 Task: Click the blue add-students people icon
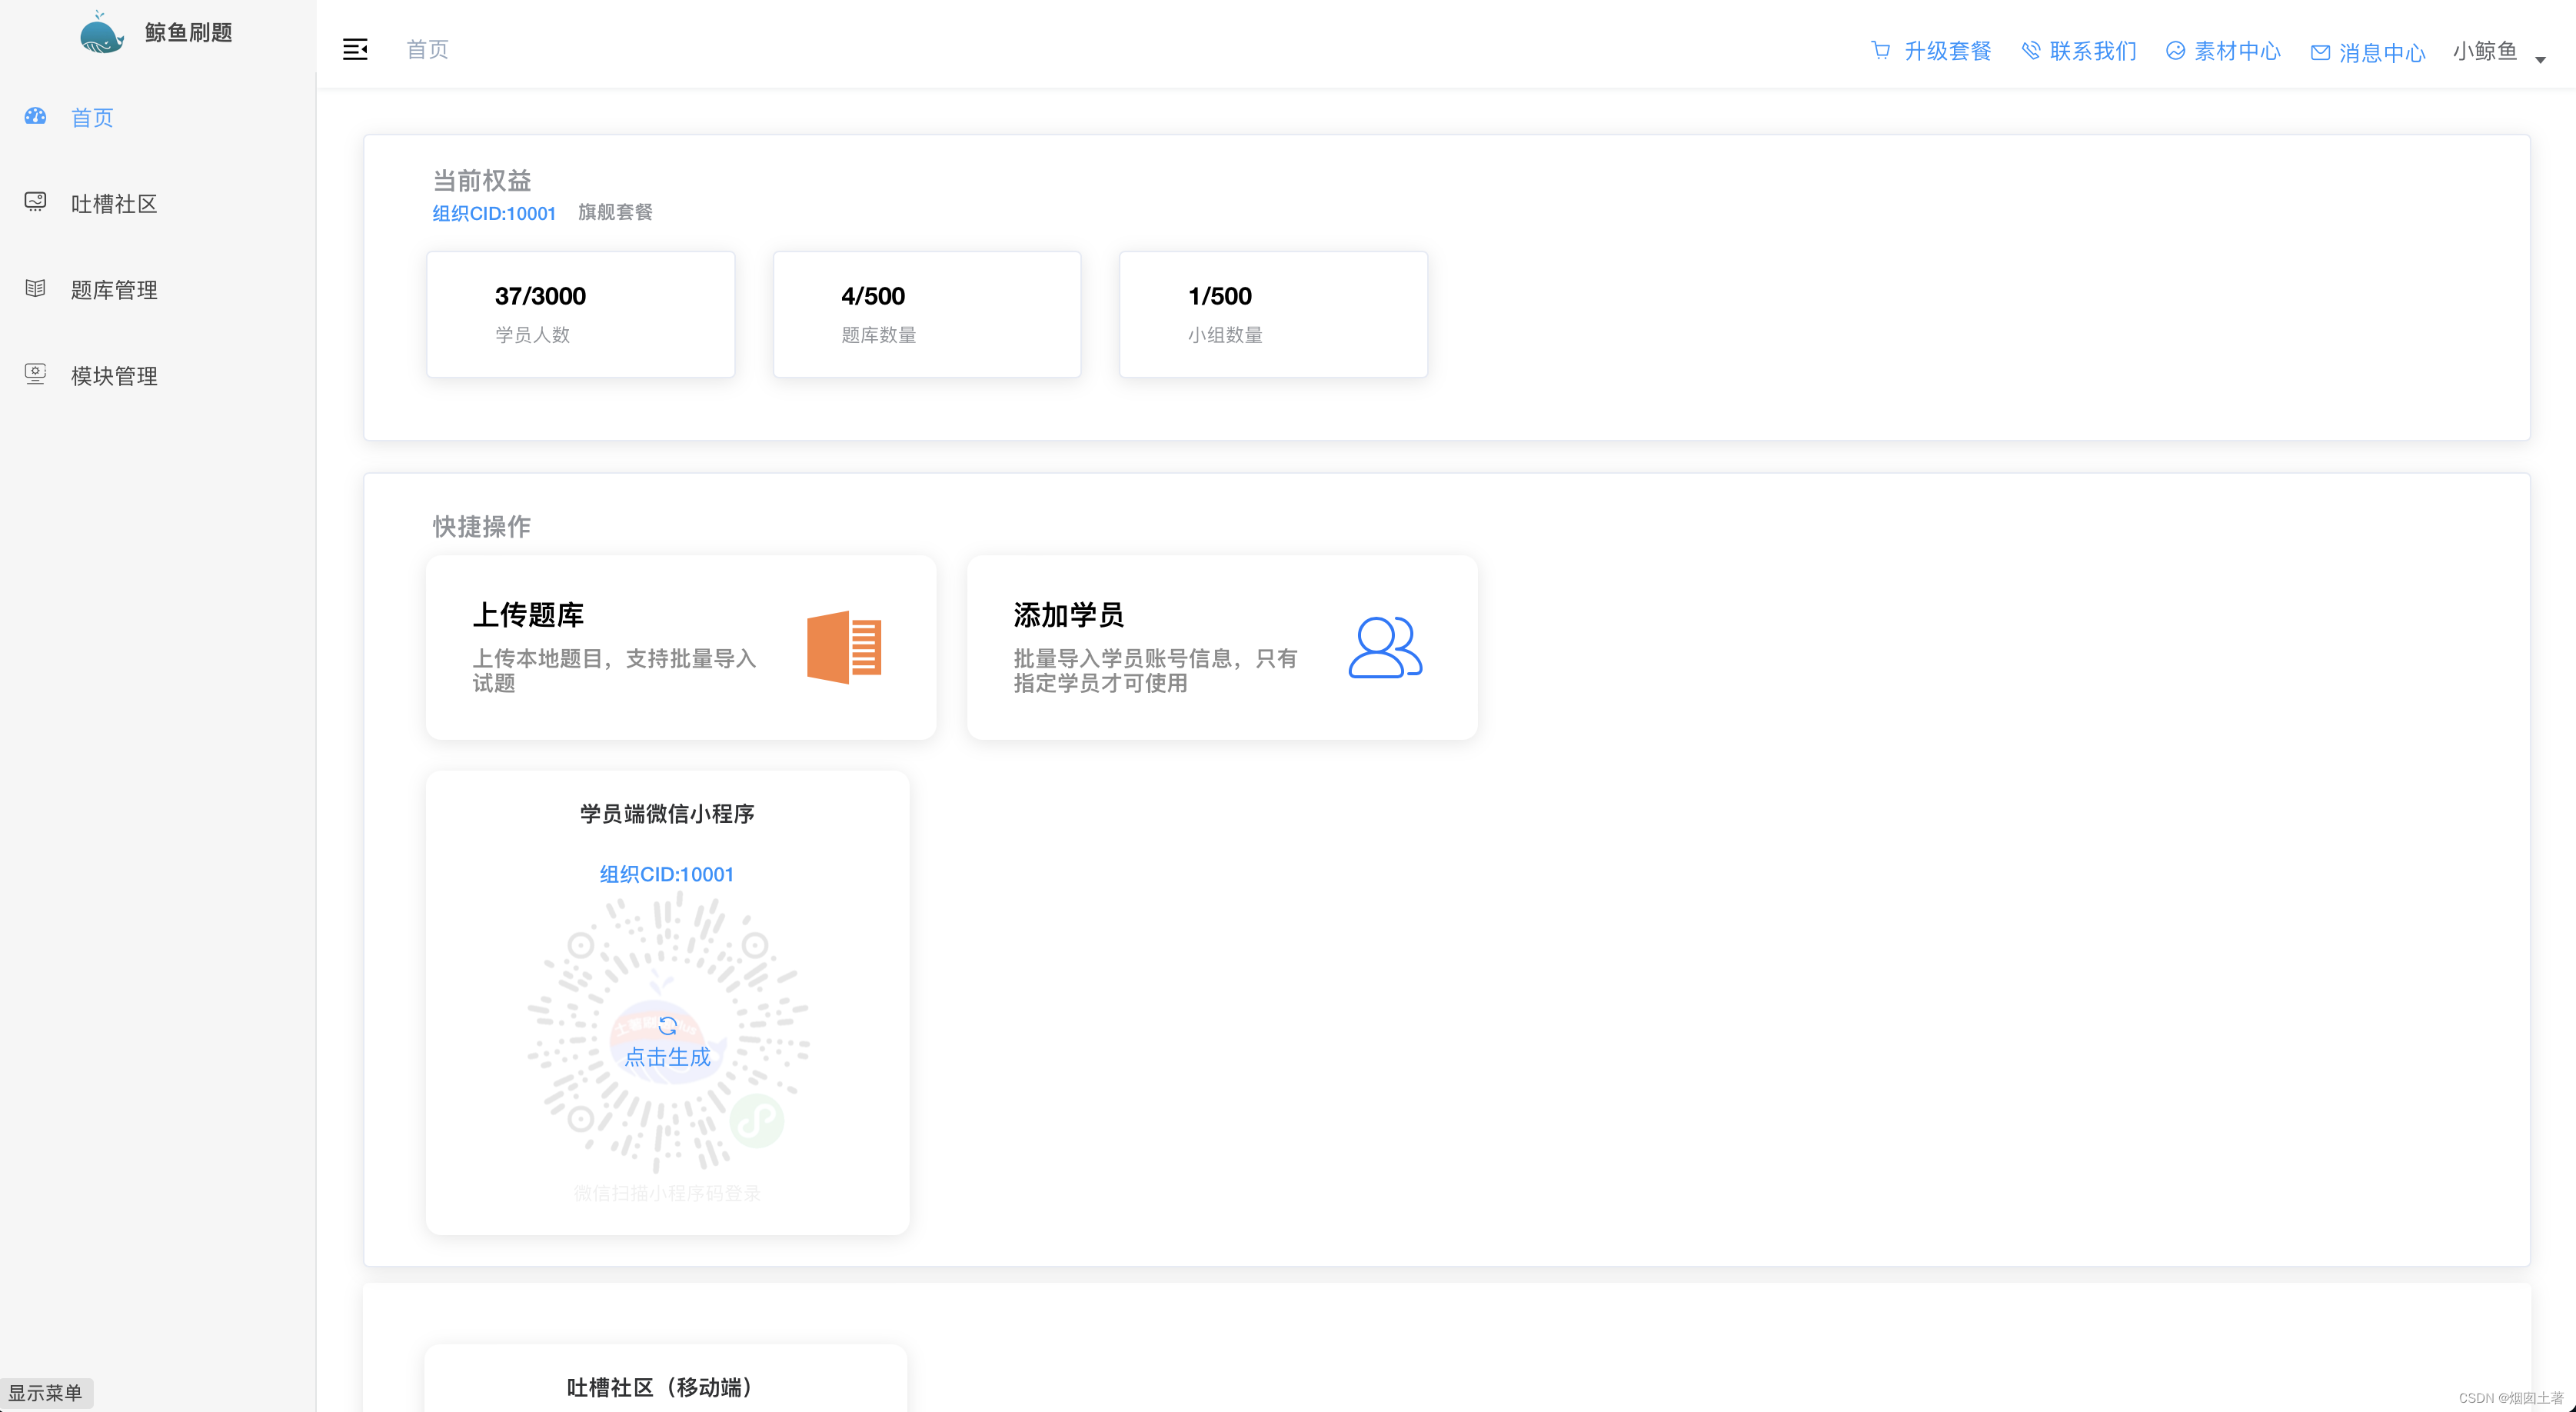(x=1385, y=647)
